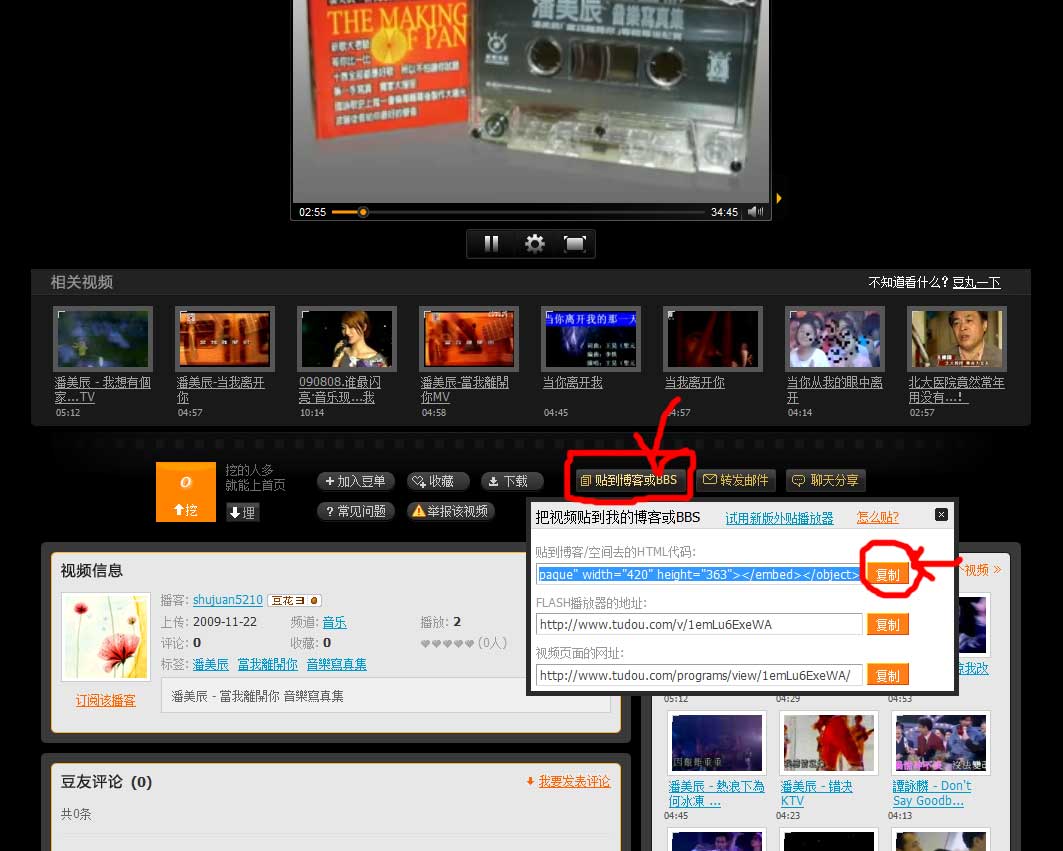This screenshot has width=1063, height=851.
Task: Click the 下载 download button
Action: (x=511, y=481)
